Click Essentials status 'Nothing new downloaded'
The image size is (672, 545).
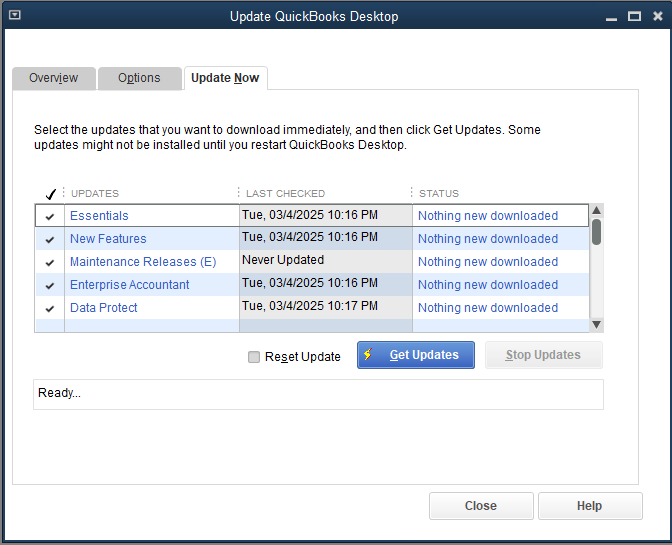488,216
